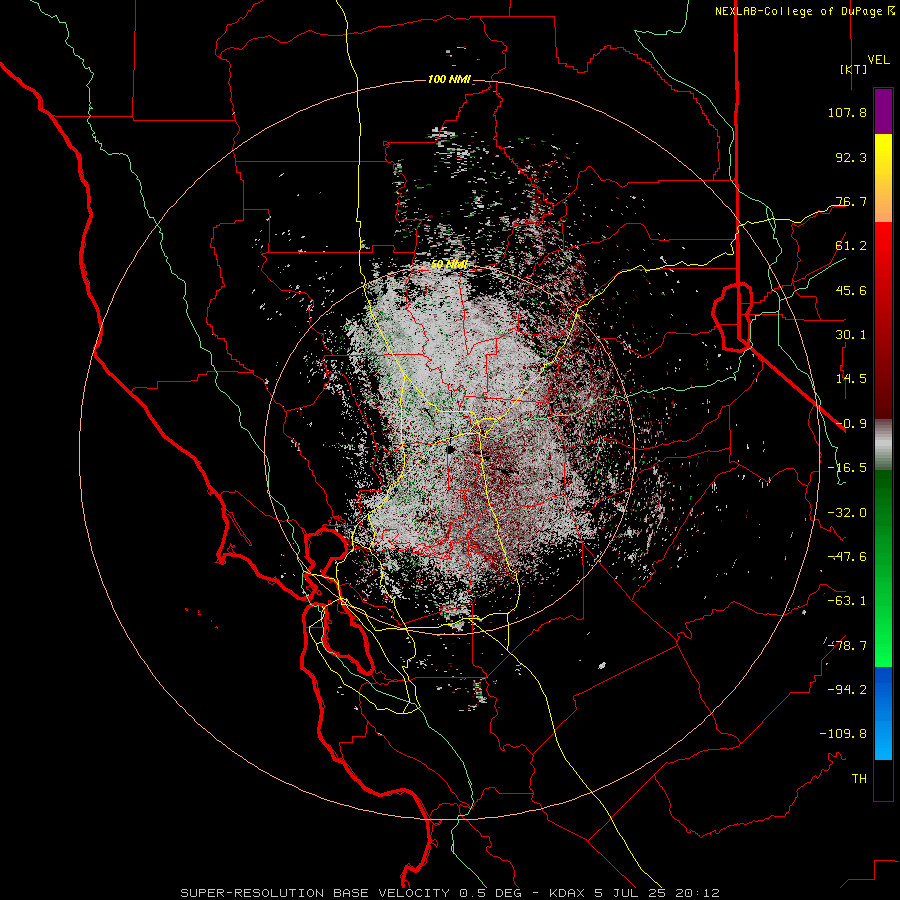Click the -47.6 velocity scale value
The height and width of the screenshot is (900, 900).
coord(847,557)
